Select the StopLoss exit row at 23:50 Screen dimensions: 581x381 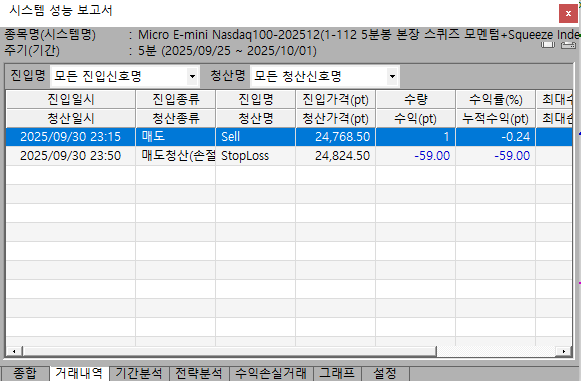click(289, 156)
